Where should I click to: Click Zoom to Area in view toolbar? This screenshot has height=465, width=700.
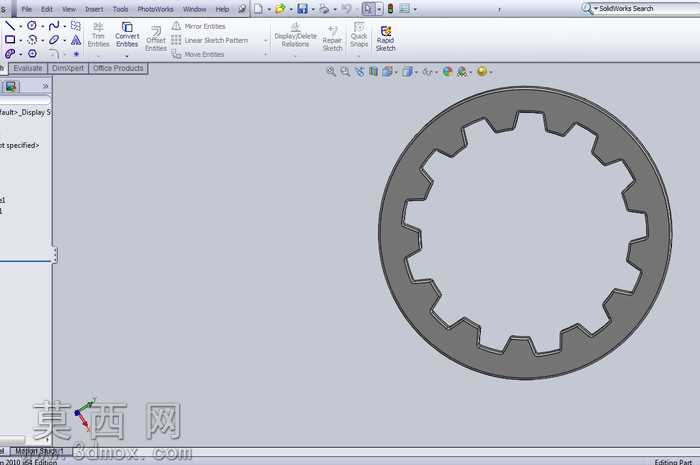(345, 71)
